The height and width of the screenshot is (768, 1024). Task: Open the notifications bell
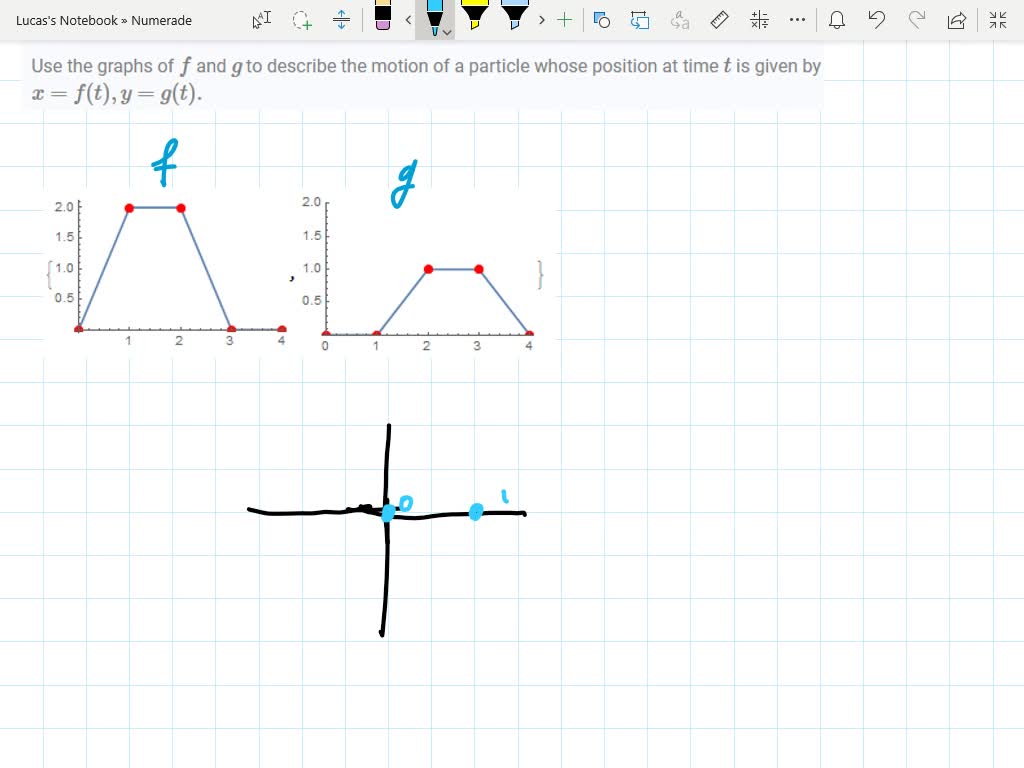pyautogui.click(x=837, y=20)
